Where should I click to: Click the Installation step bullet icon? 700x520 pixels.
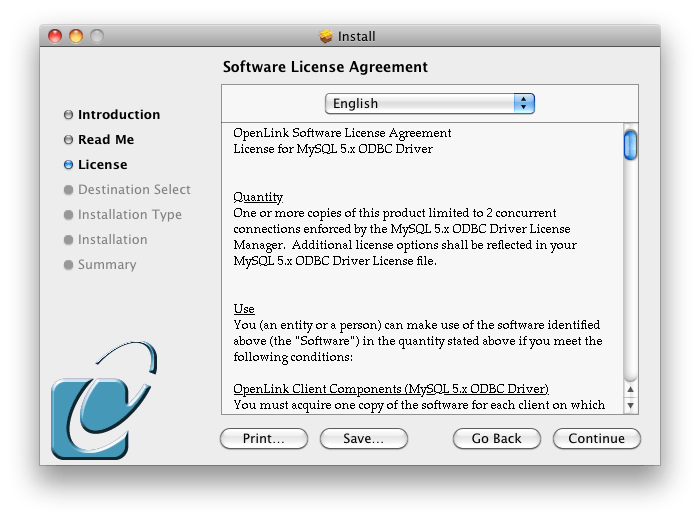[x=68, y=240]
